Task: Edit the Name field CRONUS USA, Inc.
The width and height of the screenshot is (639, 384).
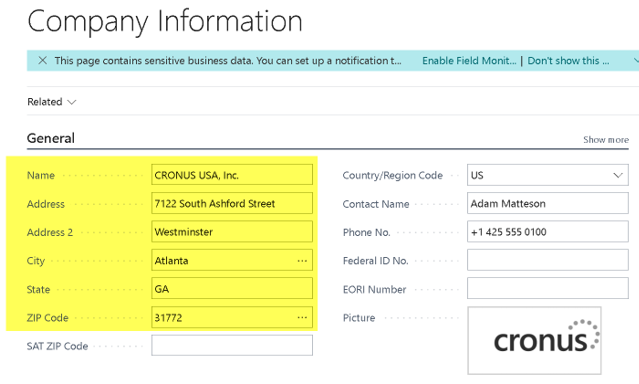Action: pyautogui.click(x=232, y=175)
